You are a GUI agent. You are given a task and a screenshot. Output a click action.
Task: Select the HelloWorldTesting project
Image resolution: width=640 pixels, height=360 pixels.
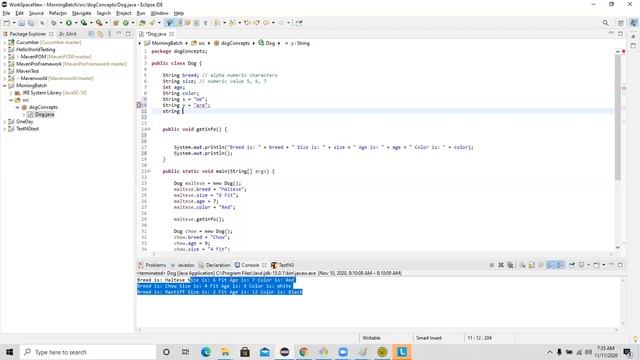click(x=36, y=49)
